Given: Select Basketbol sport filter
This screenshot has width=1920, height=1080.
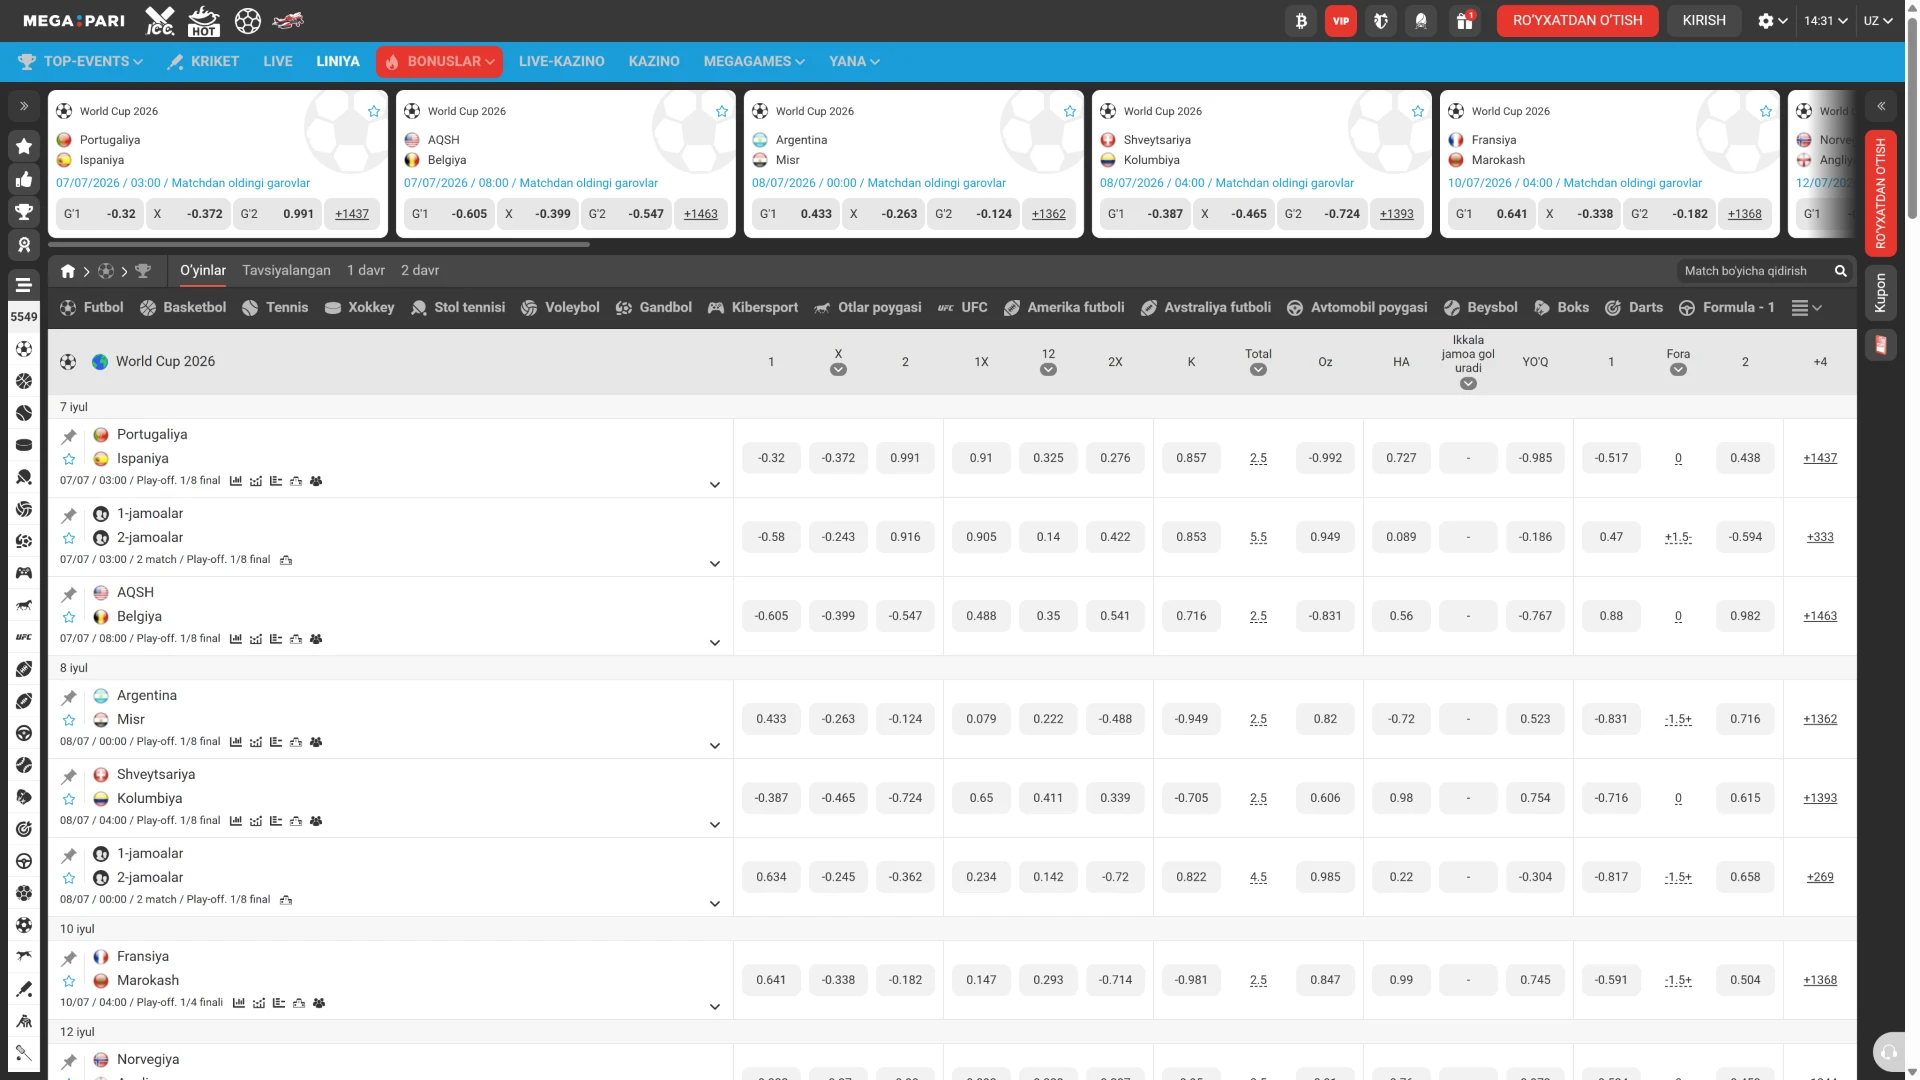Looking at the screenshot, I should (x=183, y=308).
